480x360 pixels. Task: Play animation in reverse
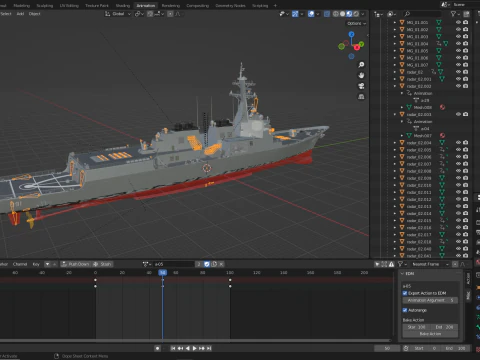[187, 348]
